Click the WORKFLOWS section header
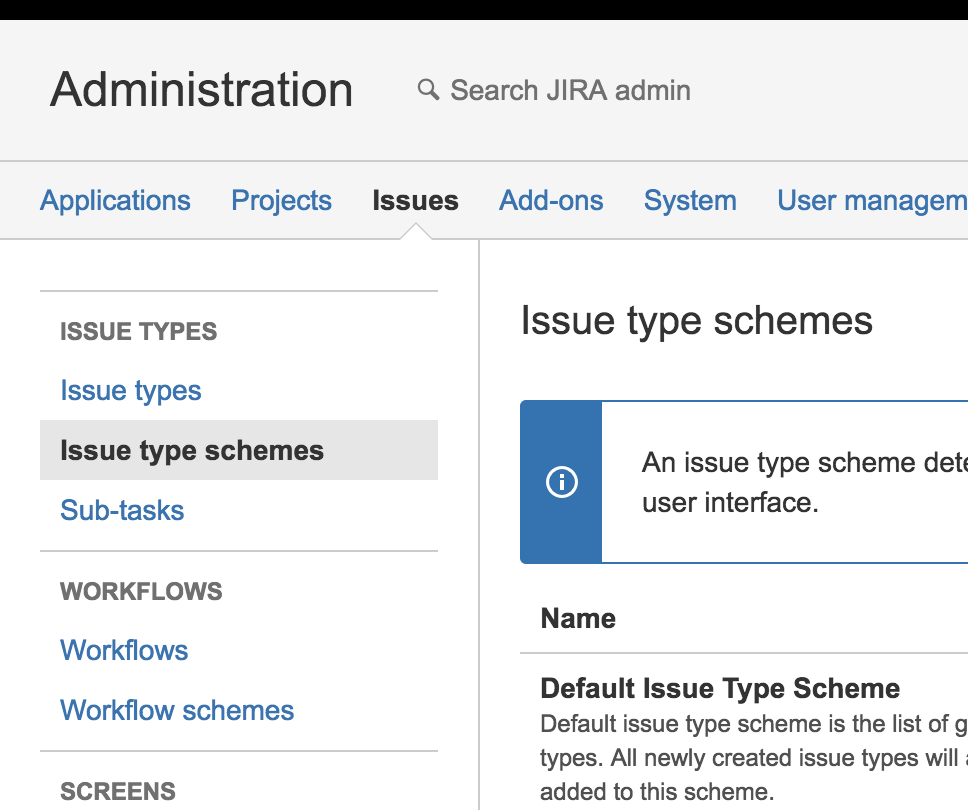 [141, 591]
